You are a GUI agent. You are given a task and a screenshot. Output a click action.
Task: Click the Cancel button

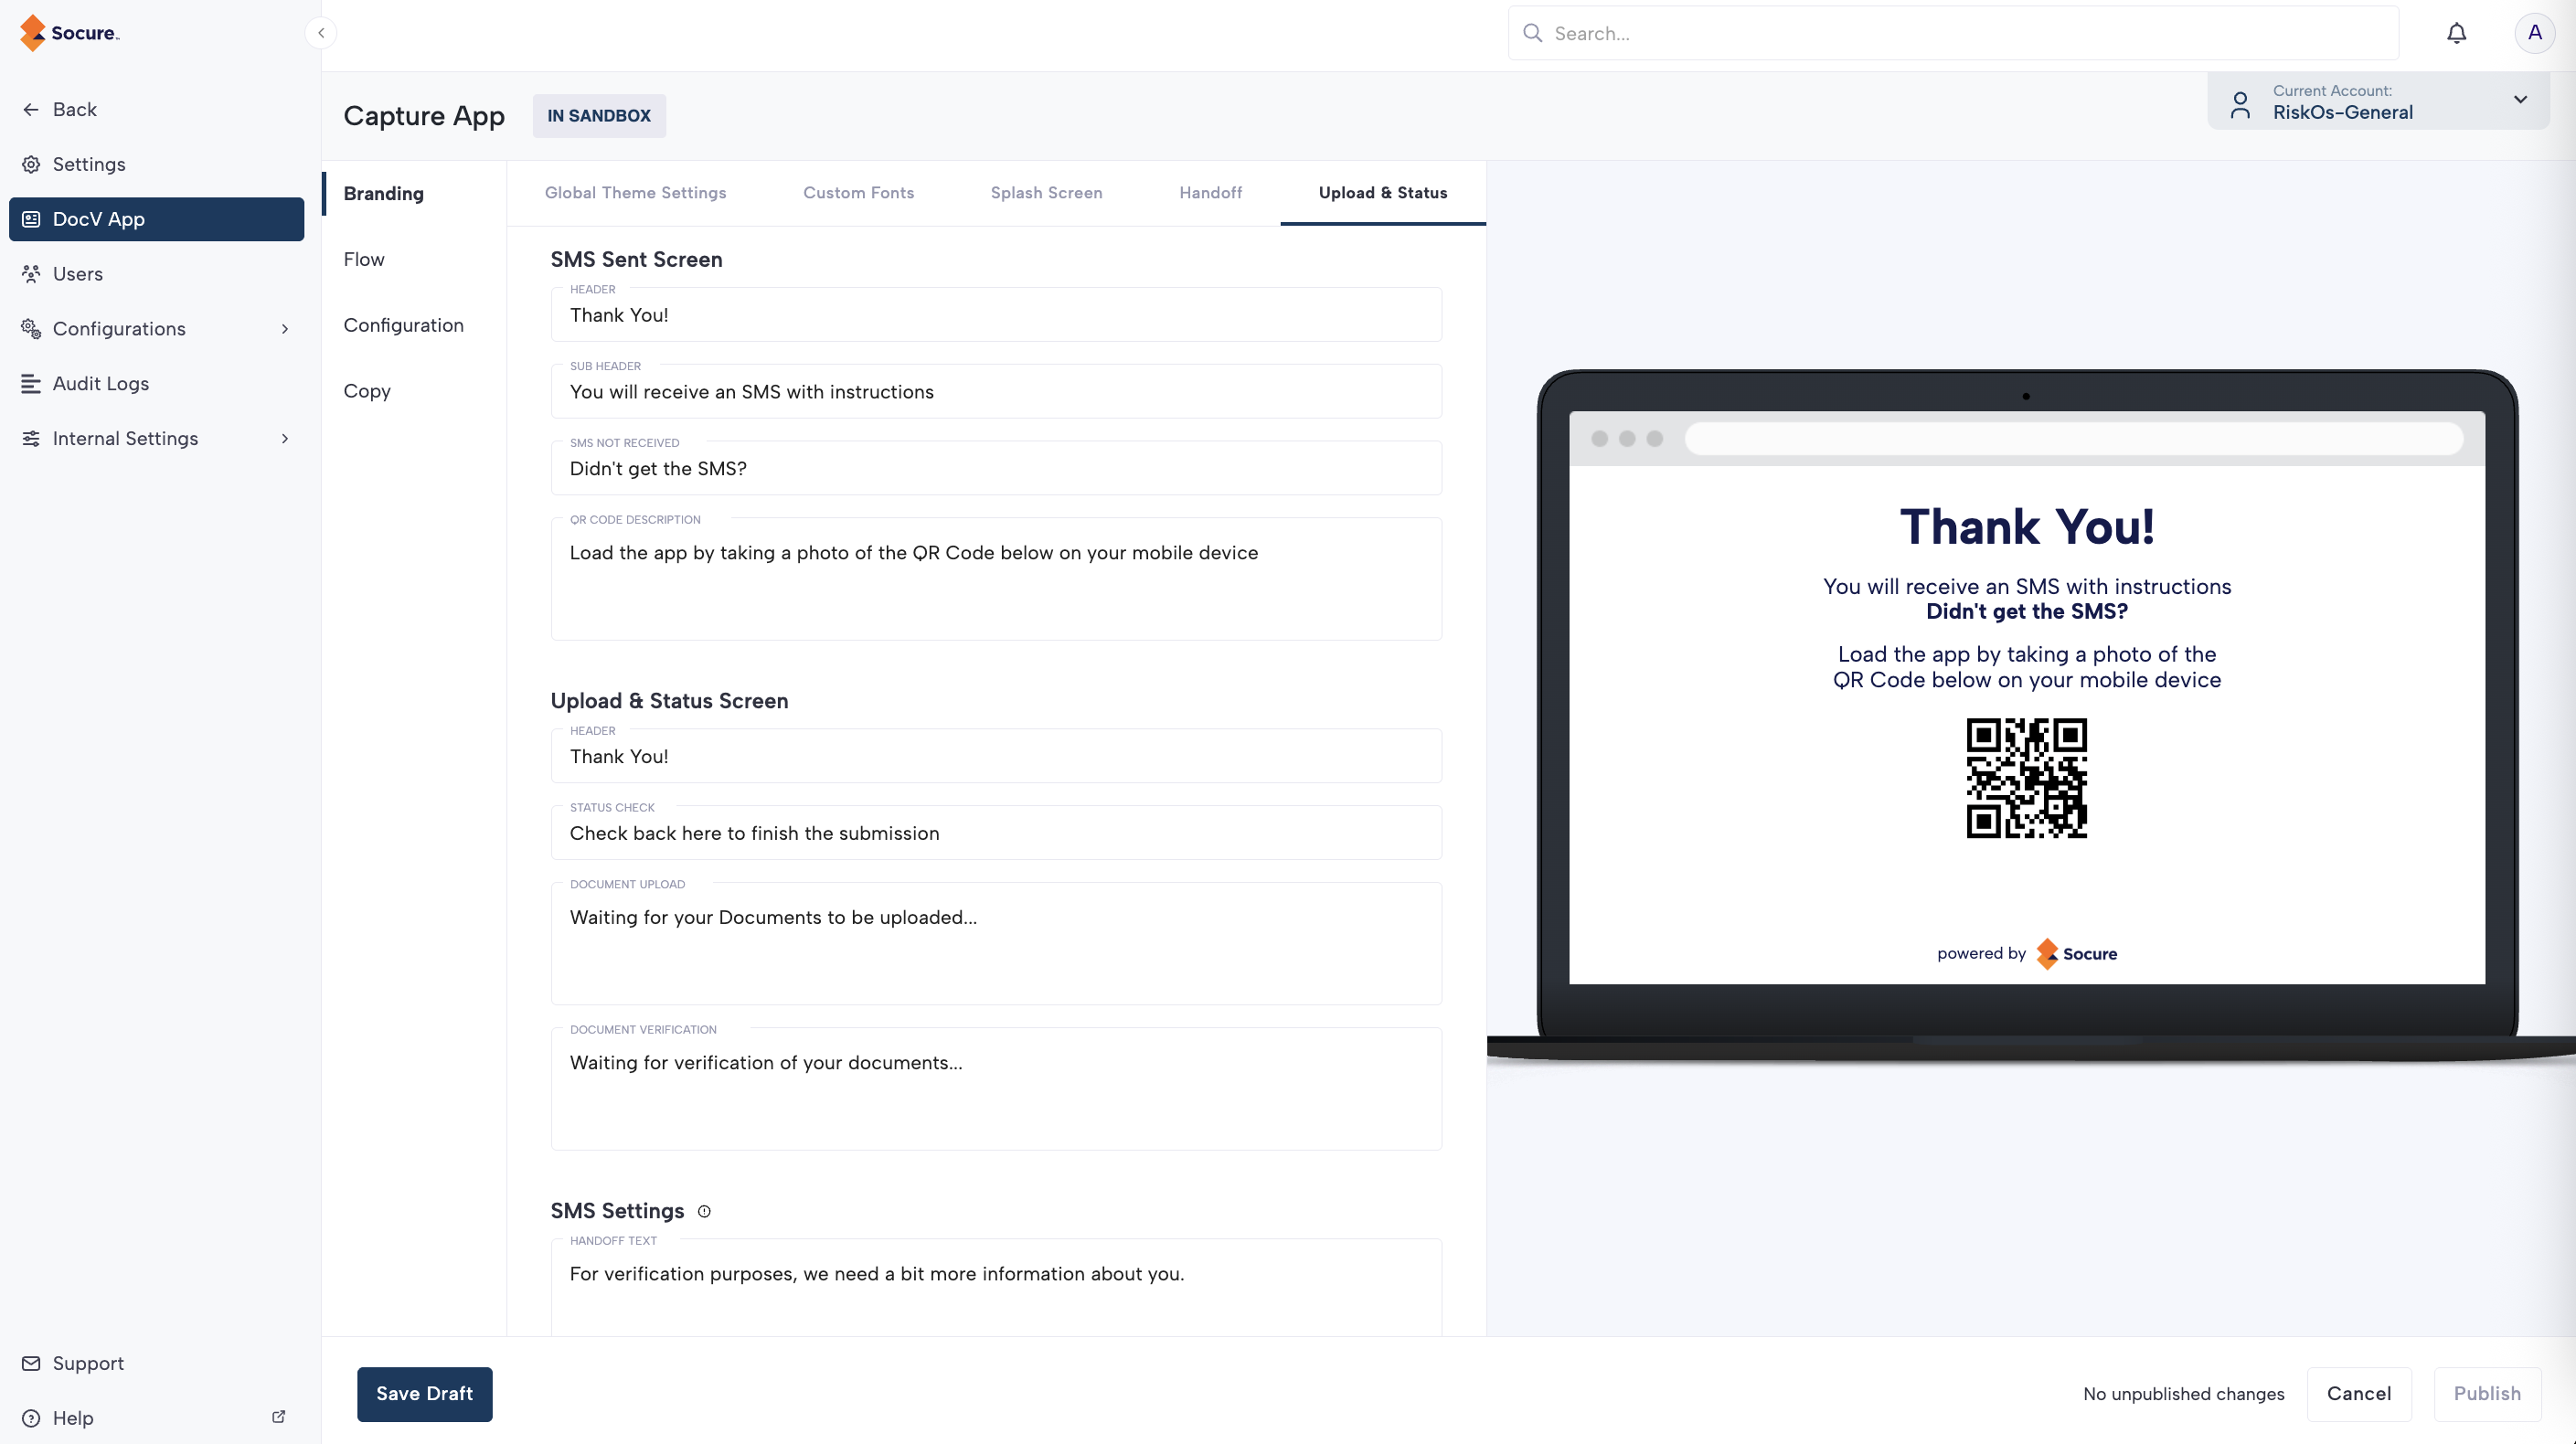2358,1393
